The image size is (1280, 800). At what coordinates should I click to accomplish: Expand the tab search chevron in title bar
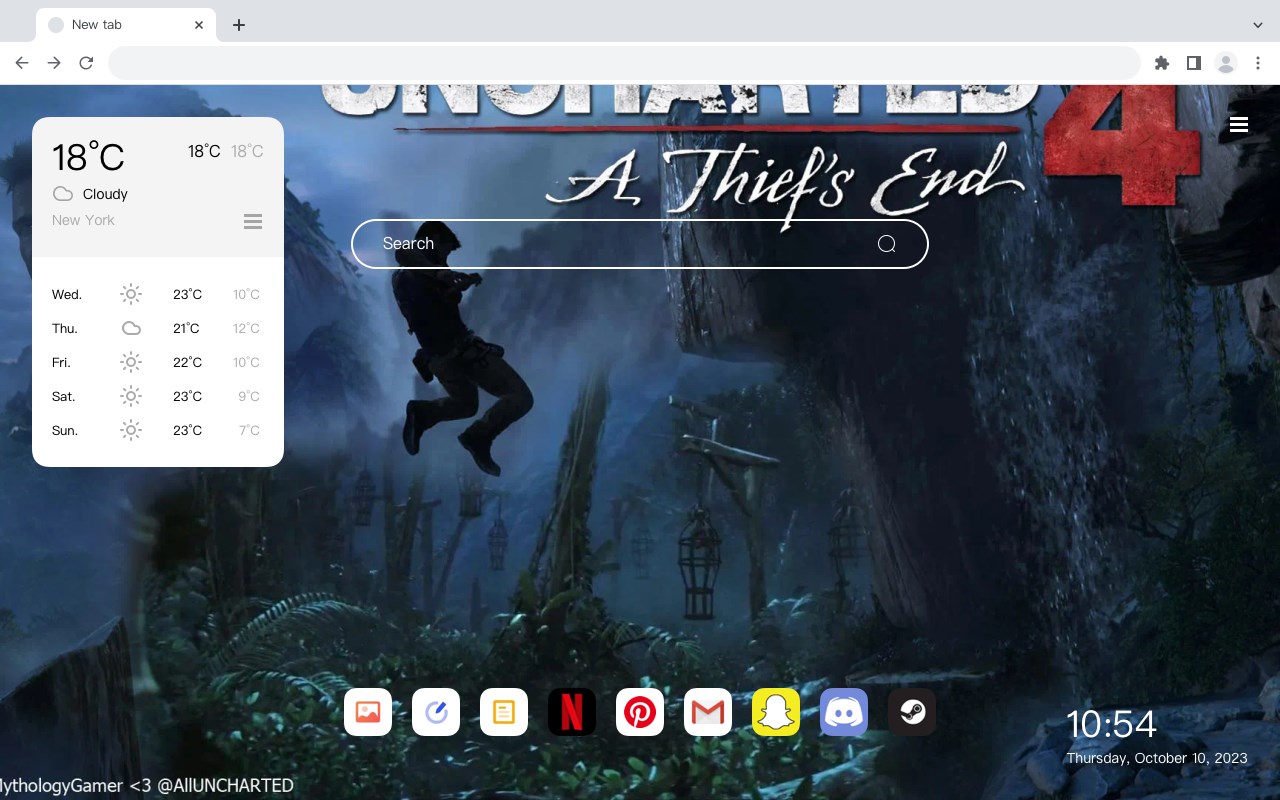pos(1258,24)
